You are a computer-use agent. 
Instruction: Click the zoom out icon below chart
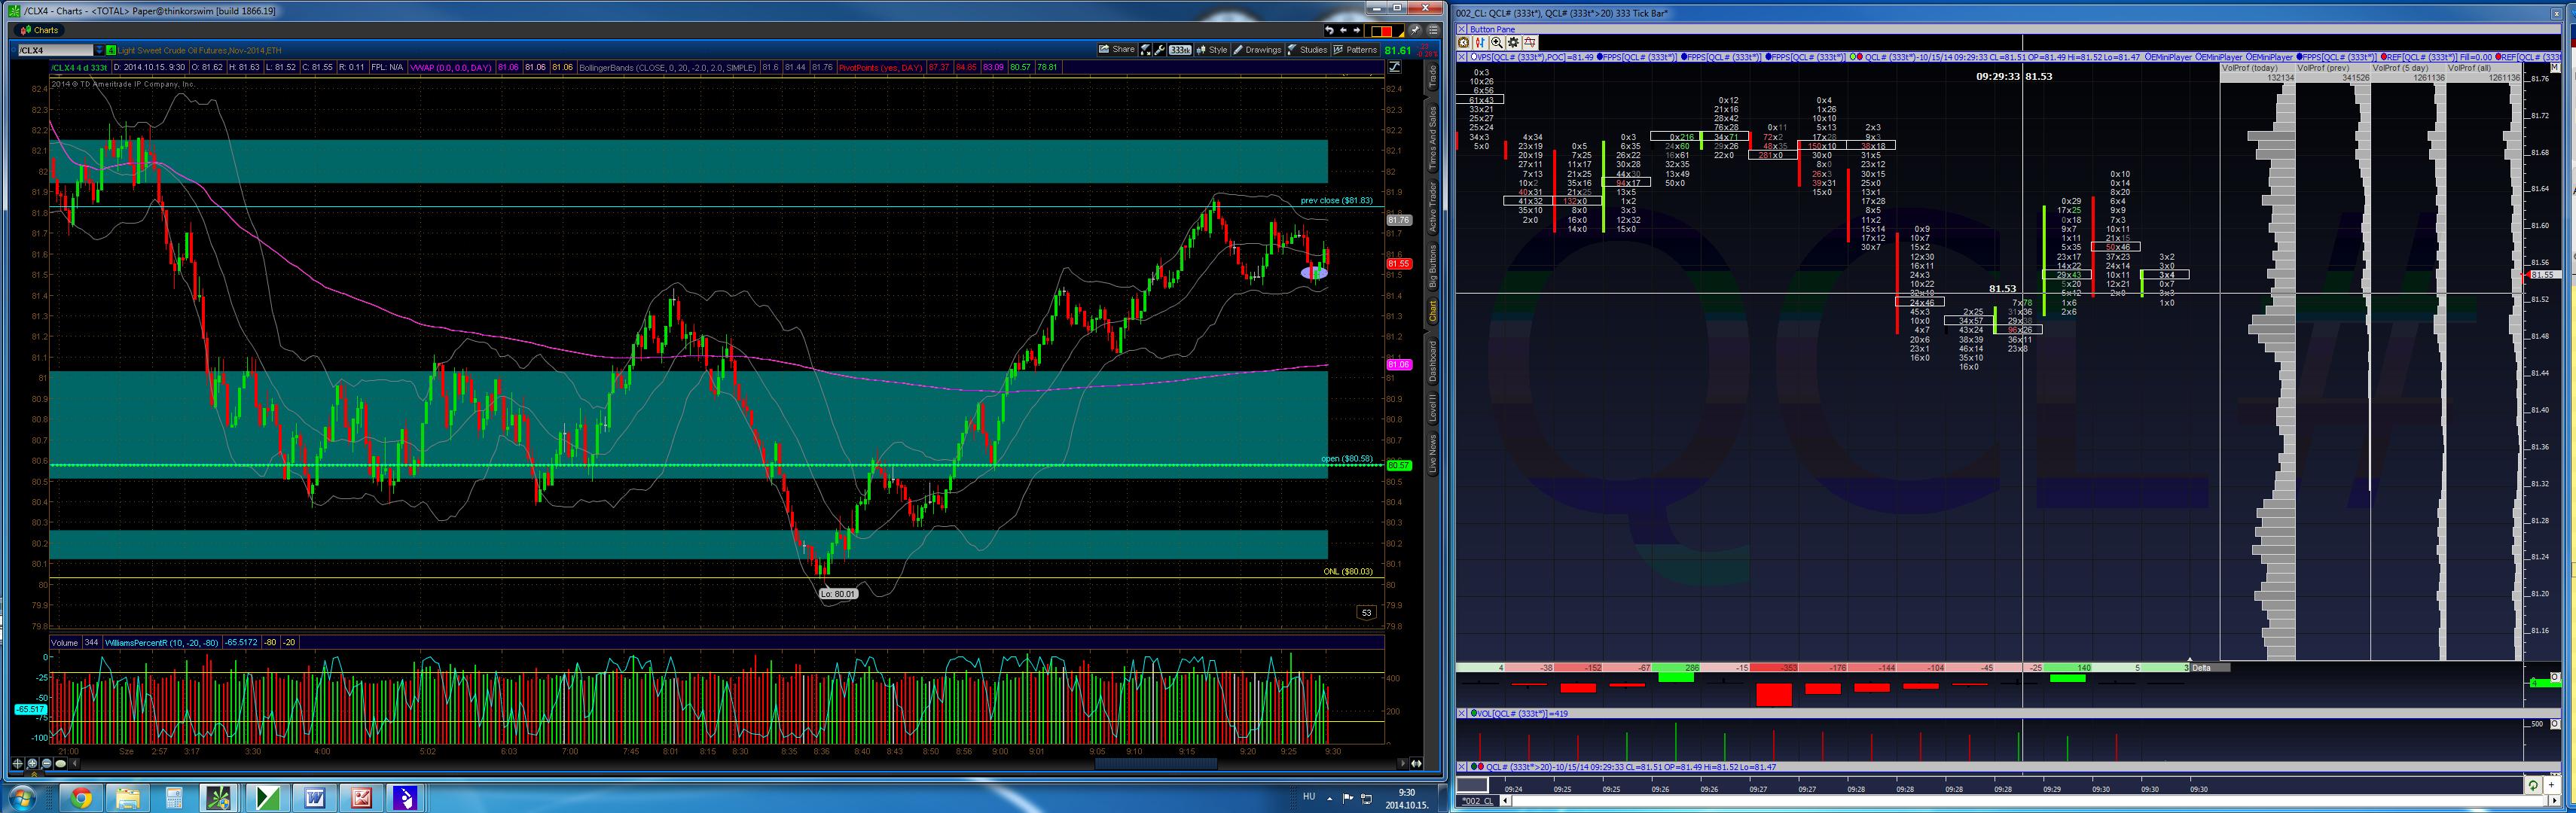(46, 764)
